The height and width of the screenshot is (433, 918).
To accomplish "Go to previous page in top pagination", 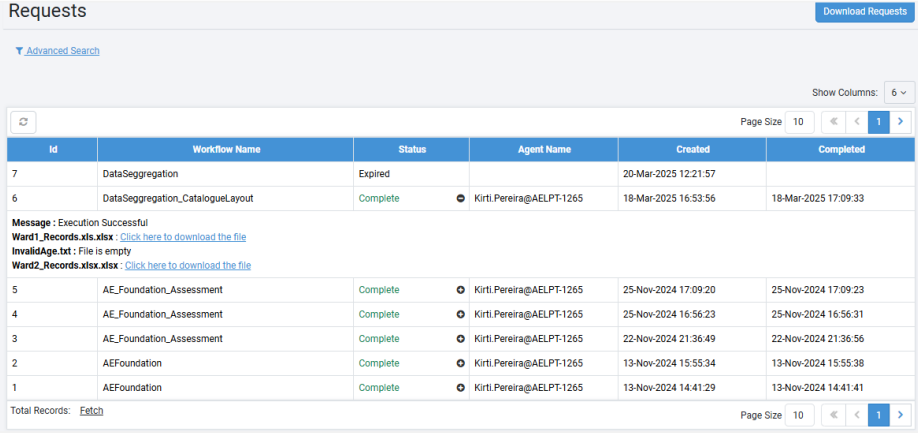I will 857,122.
